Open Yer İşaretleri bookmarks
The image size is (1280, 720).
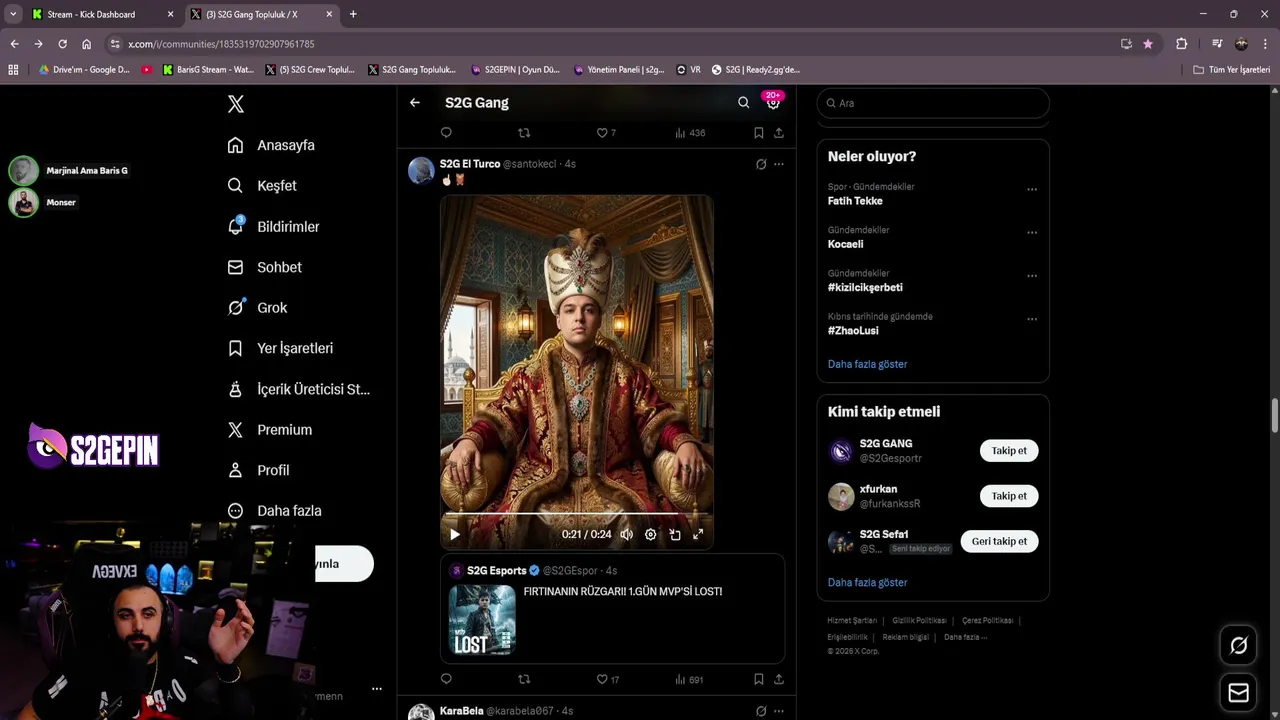(280, 348)
